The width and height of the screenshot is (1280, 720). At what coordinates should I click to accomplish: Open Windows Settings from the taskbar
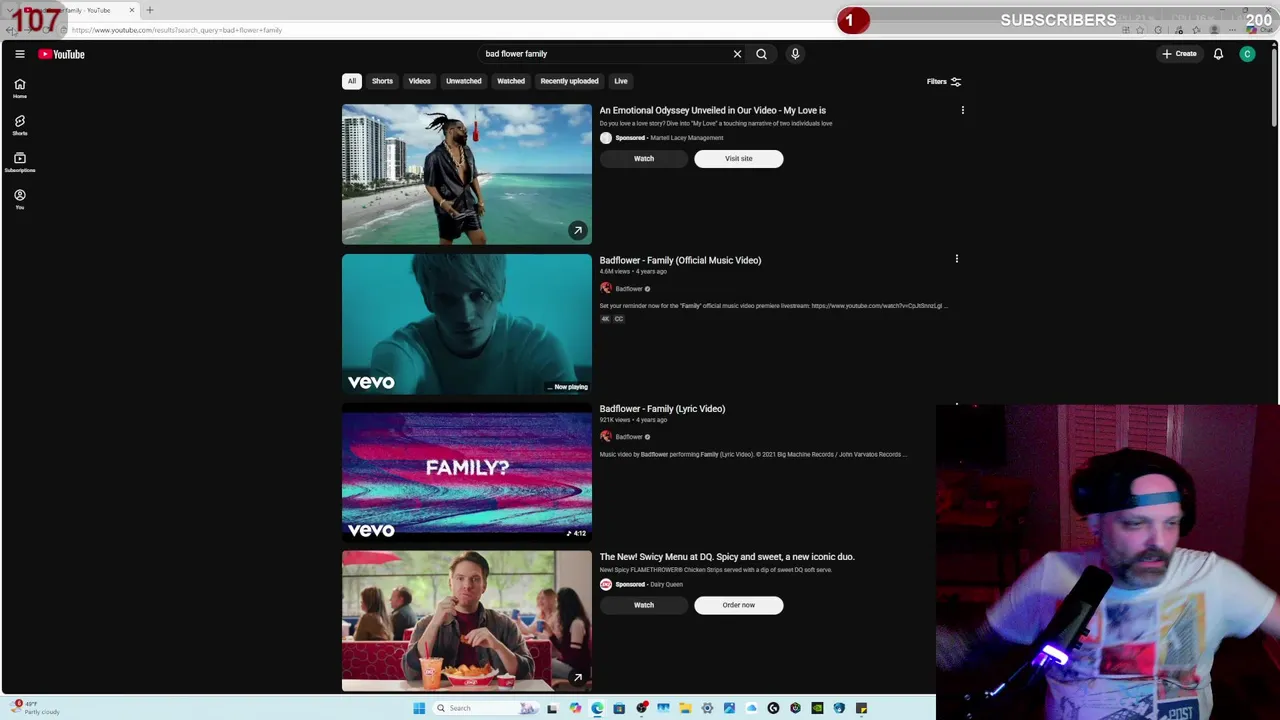[x=707, y=708]
